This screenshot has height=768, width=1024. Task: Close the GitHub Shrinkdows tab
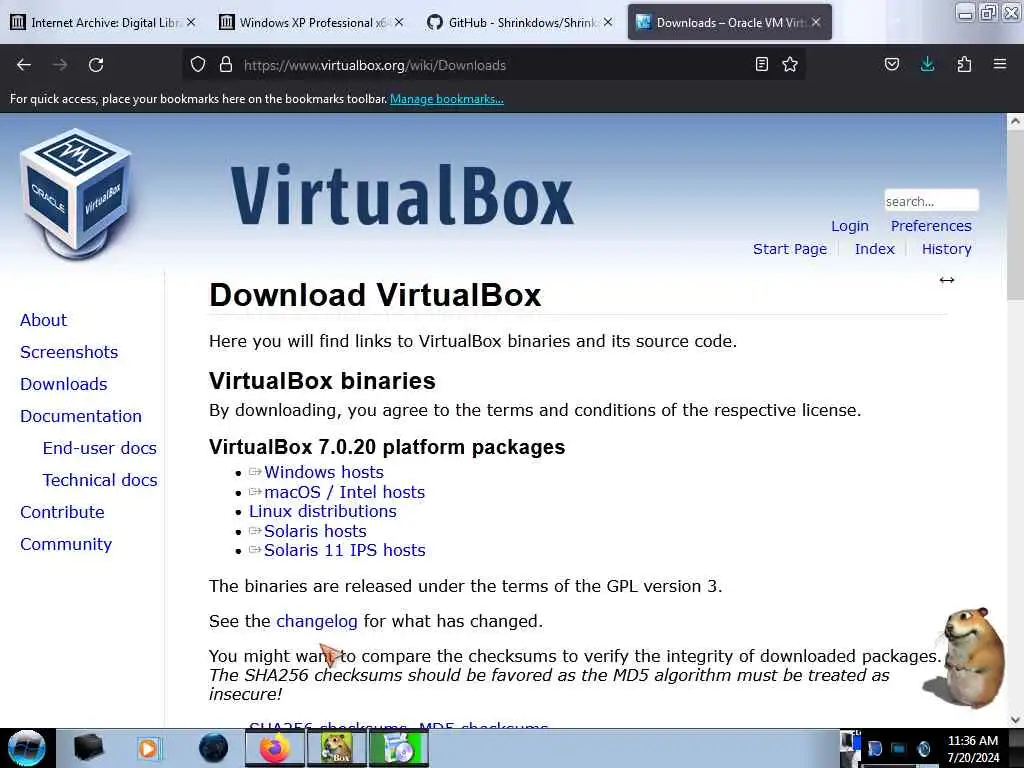pyautogui.click(x=608, y=22)
